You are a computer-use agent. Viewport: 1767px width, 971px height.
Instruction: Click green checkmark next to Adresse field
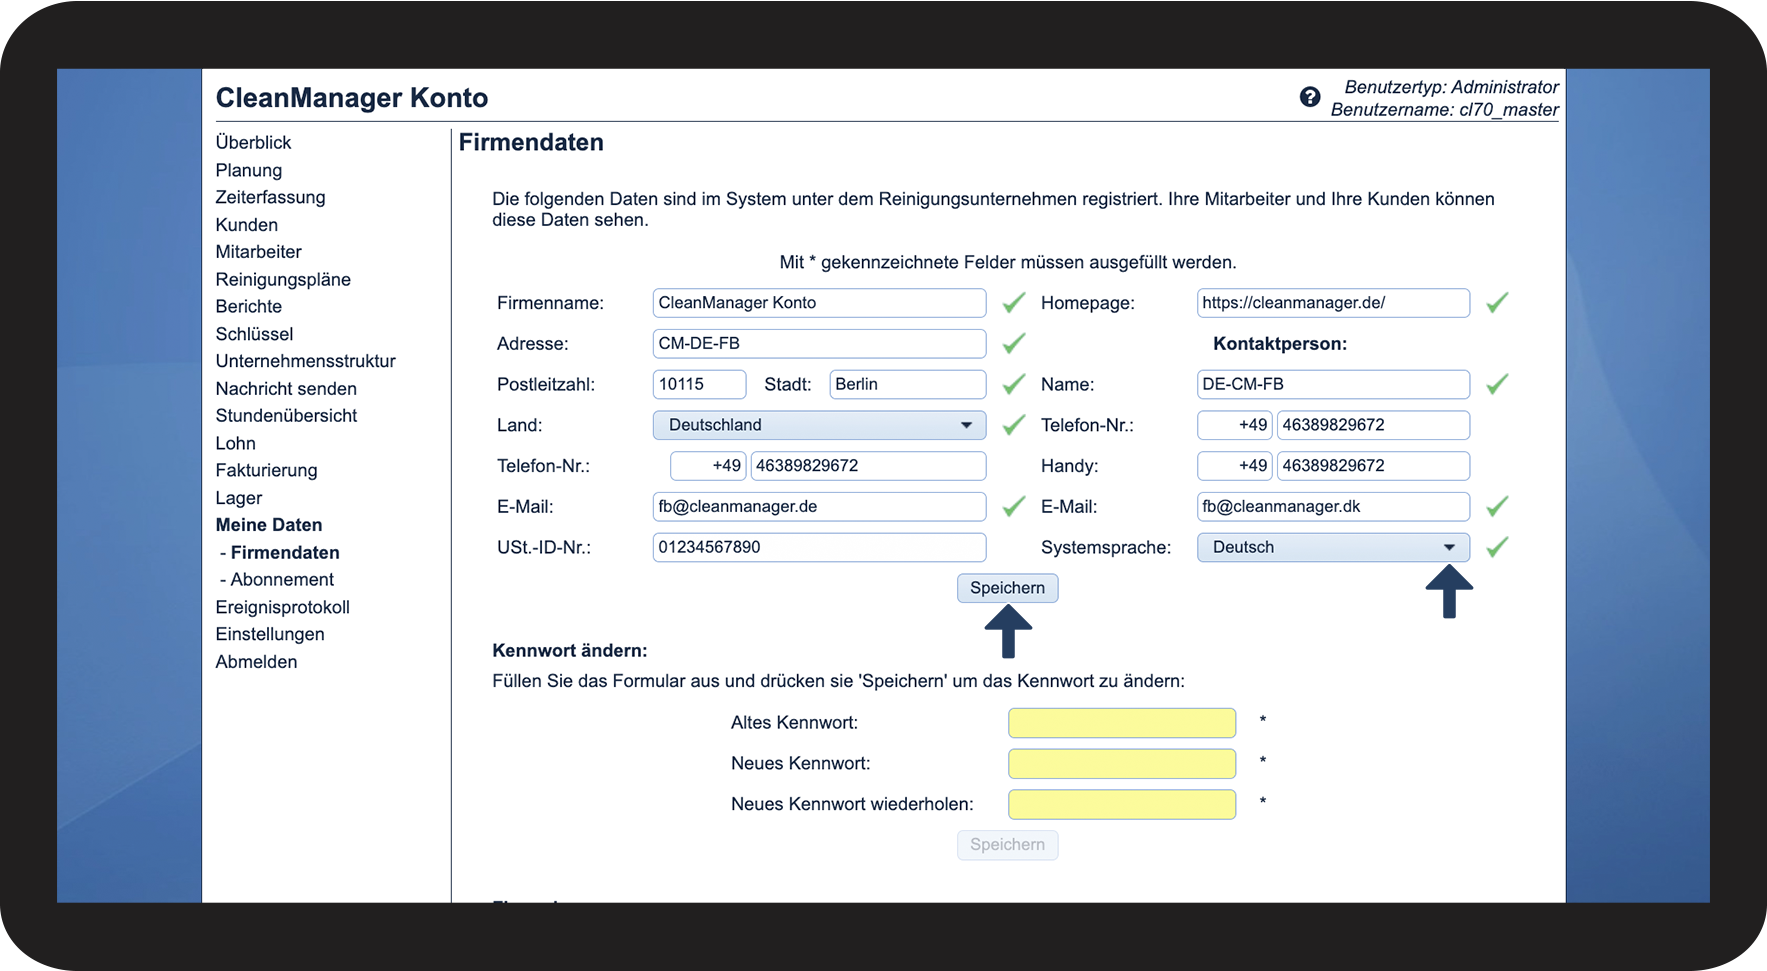tap(1014, 344)
